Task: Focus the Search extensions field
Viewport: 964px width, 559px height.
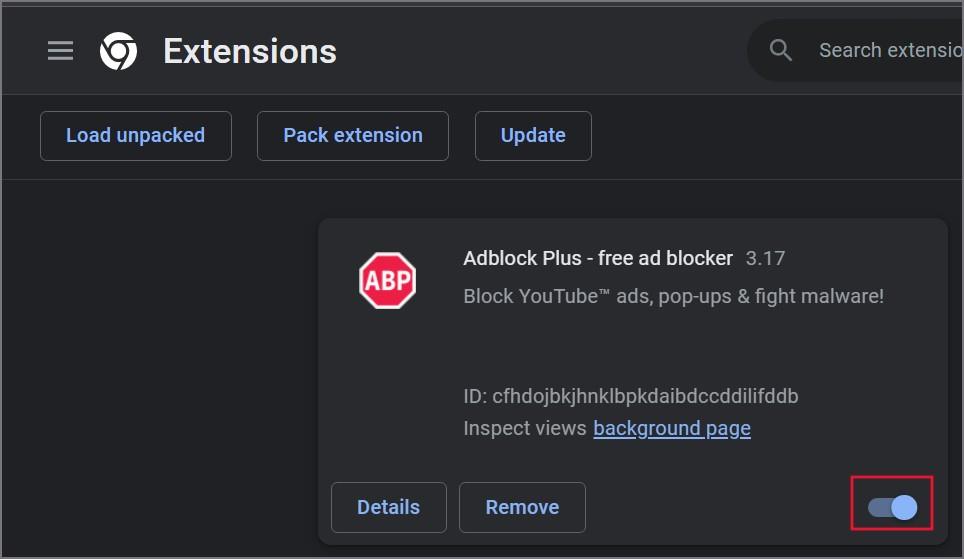Action: (x=885, y=50)
